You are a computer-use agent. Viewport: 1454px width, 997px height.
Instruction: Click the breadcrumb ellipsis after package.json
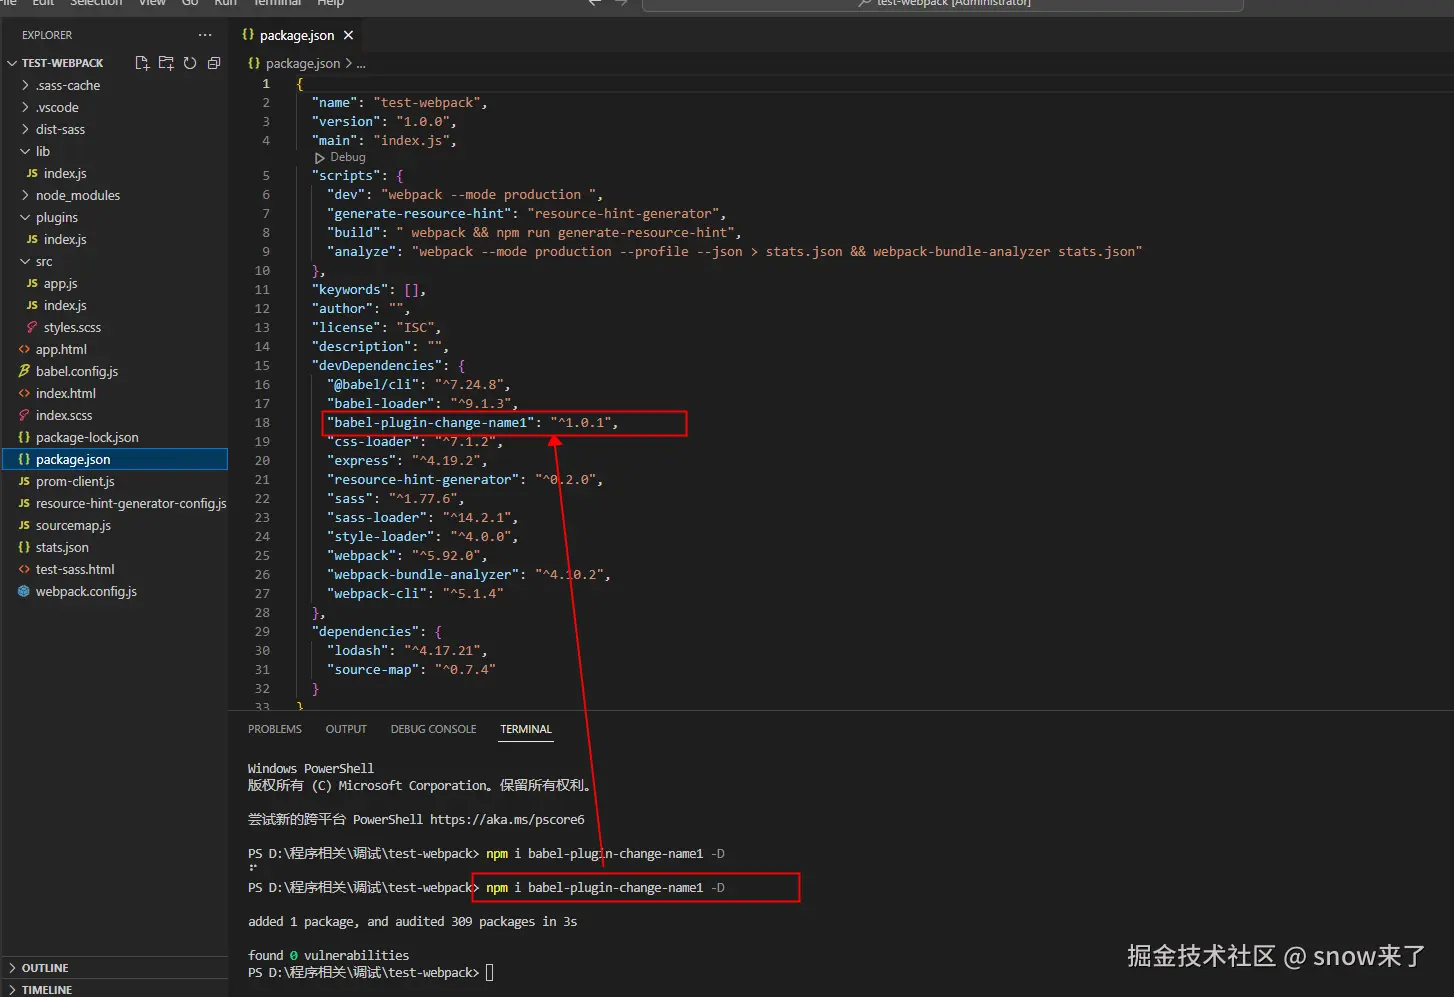click(x=361, y=64)
